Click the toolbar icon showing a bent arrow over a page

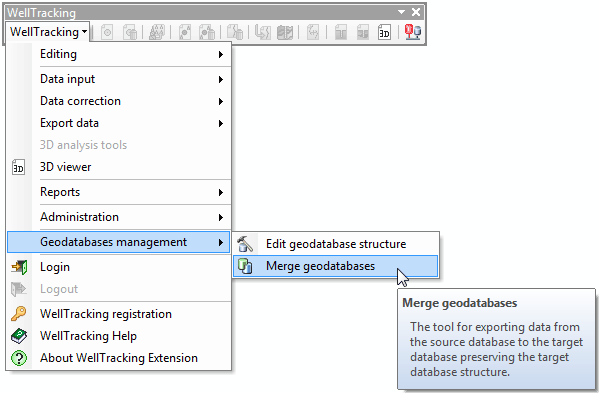[263, 32]
